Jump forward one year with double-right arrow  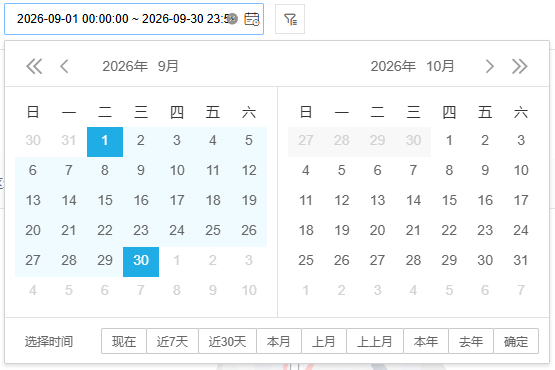520,66
